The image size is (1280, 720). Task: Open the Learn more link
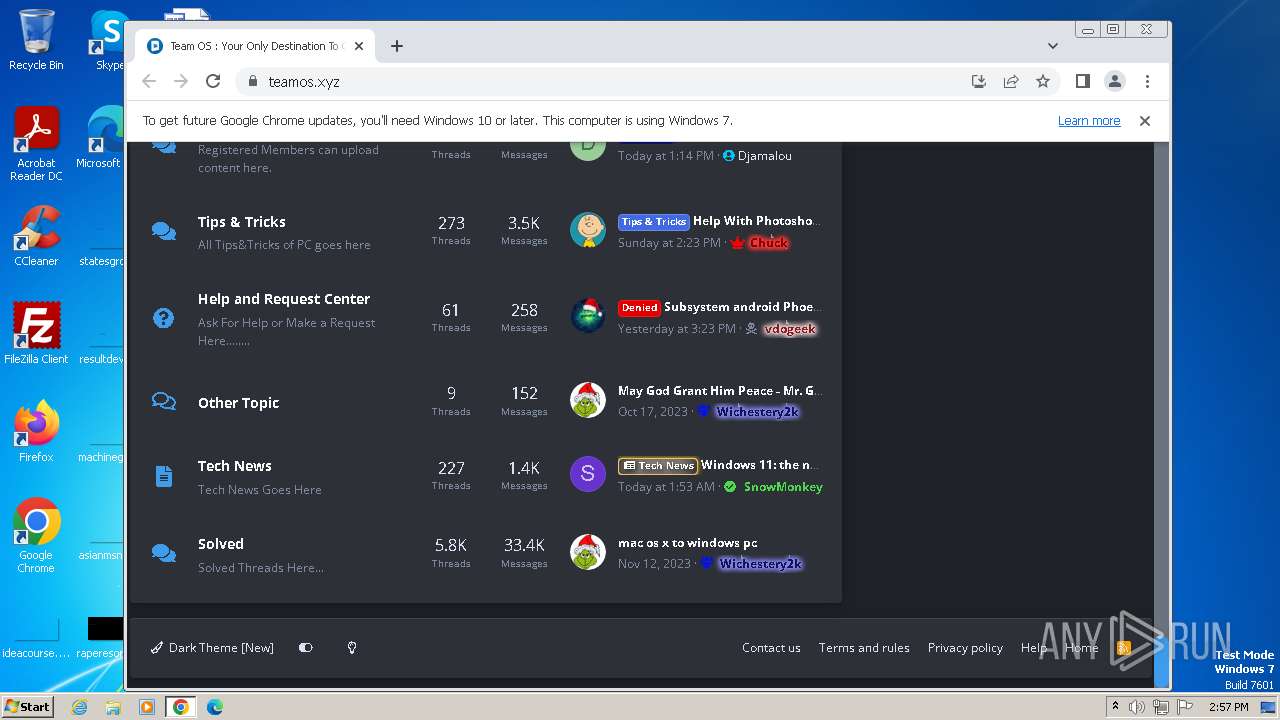coord(1089,121)
